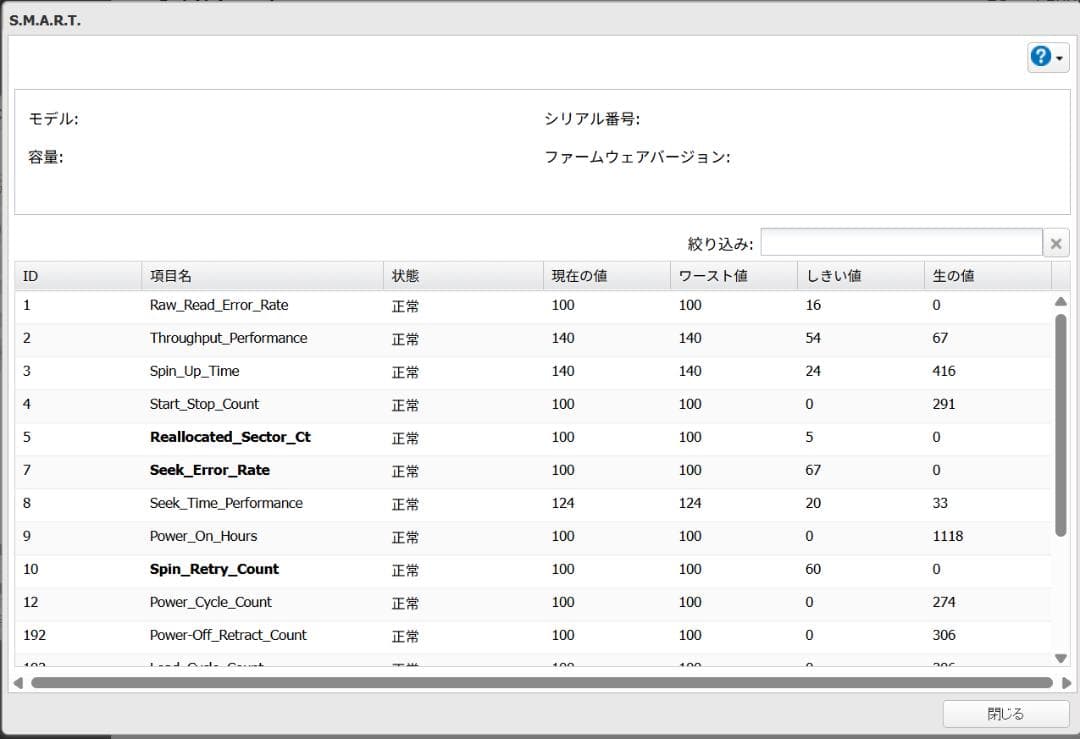Select the Reallocated_Sector_Ct row

point(400,437)
